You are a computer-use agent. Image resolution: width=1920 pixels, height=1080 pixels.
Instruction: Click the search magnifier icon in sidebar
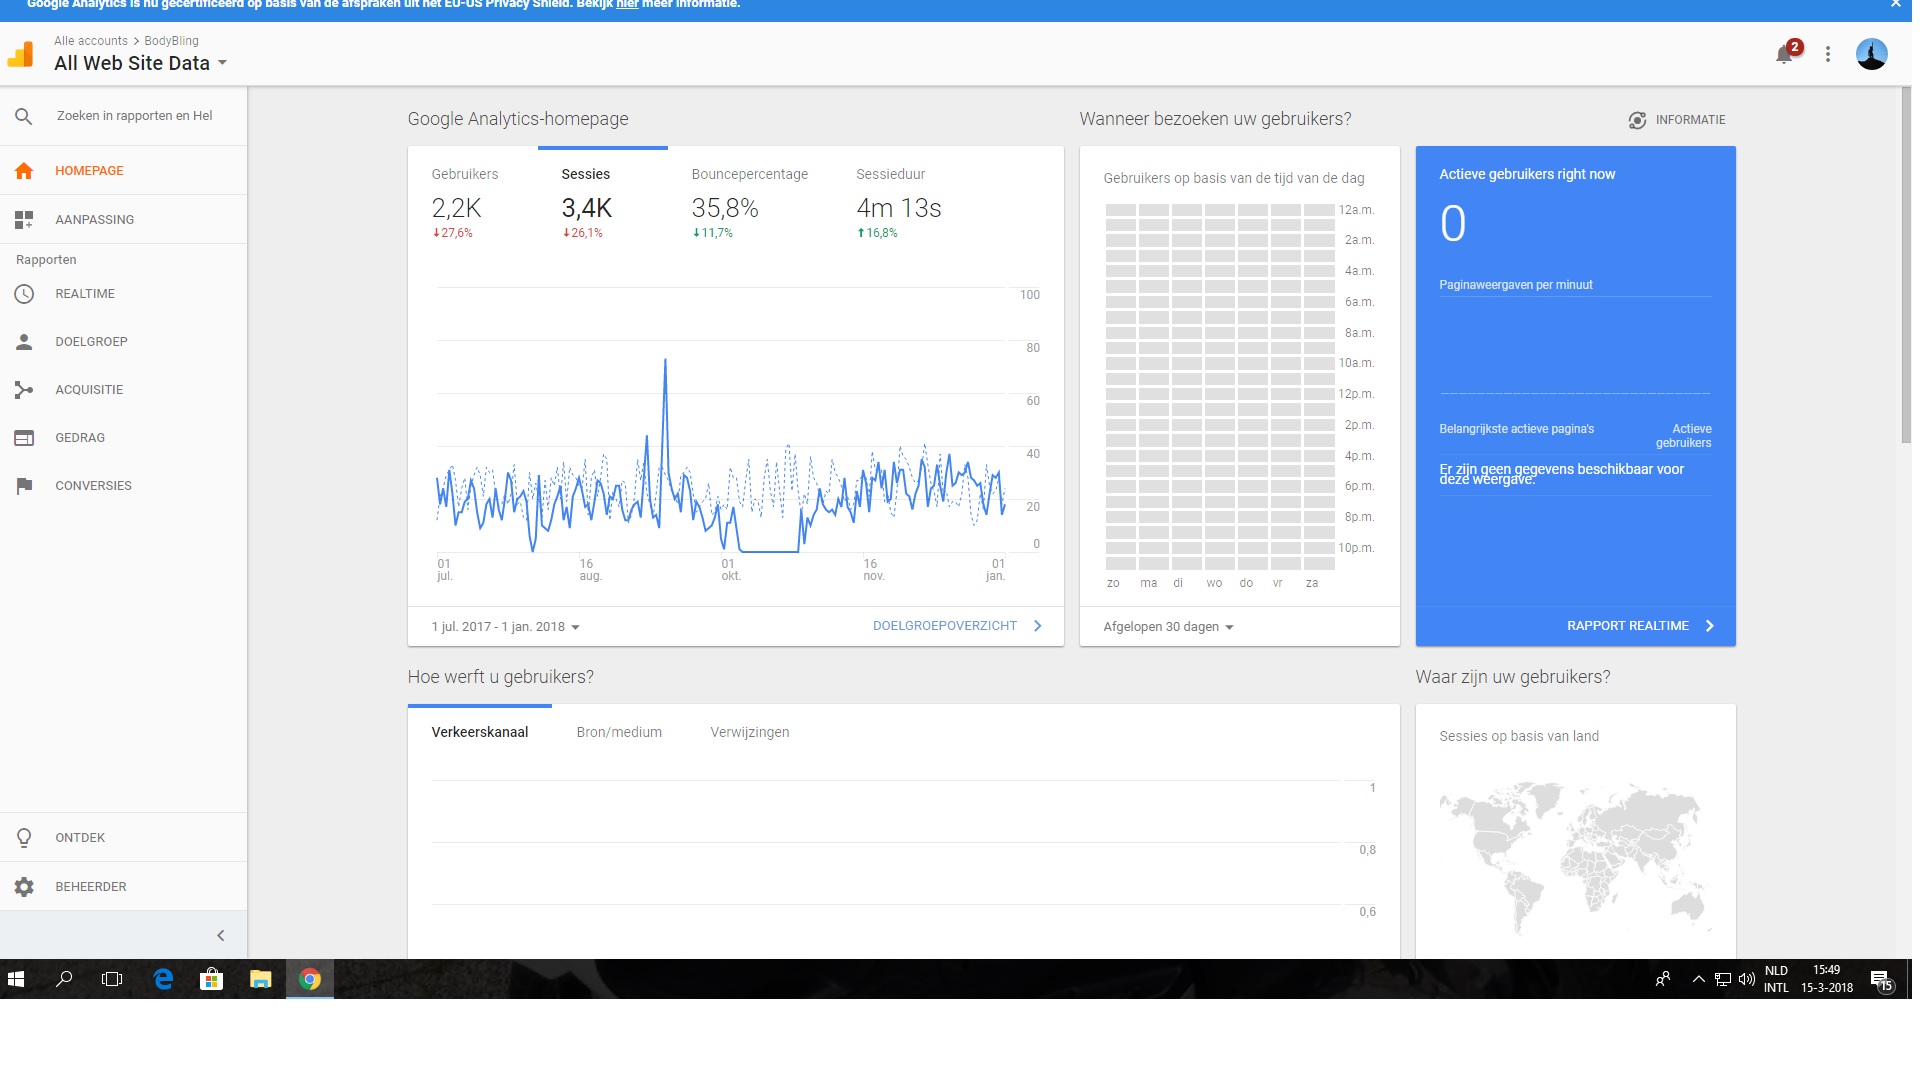(24, 116)
